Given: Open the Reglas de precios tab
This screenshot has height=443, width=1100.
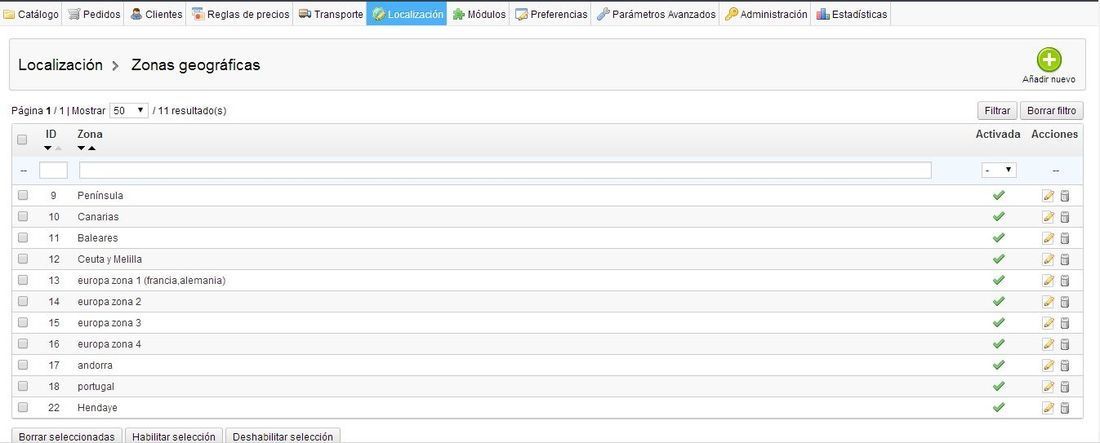Looking at the screenshot, I should pyautogui.click(x=241, y=14).
